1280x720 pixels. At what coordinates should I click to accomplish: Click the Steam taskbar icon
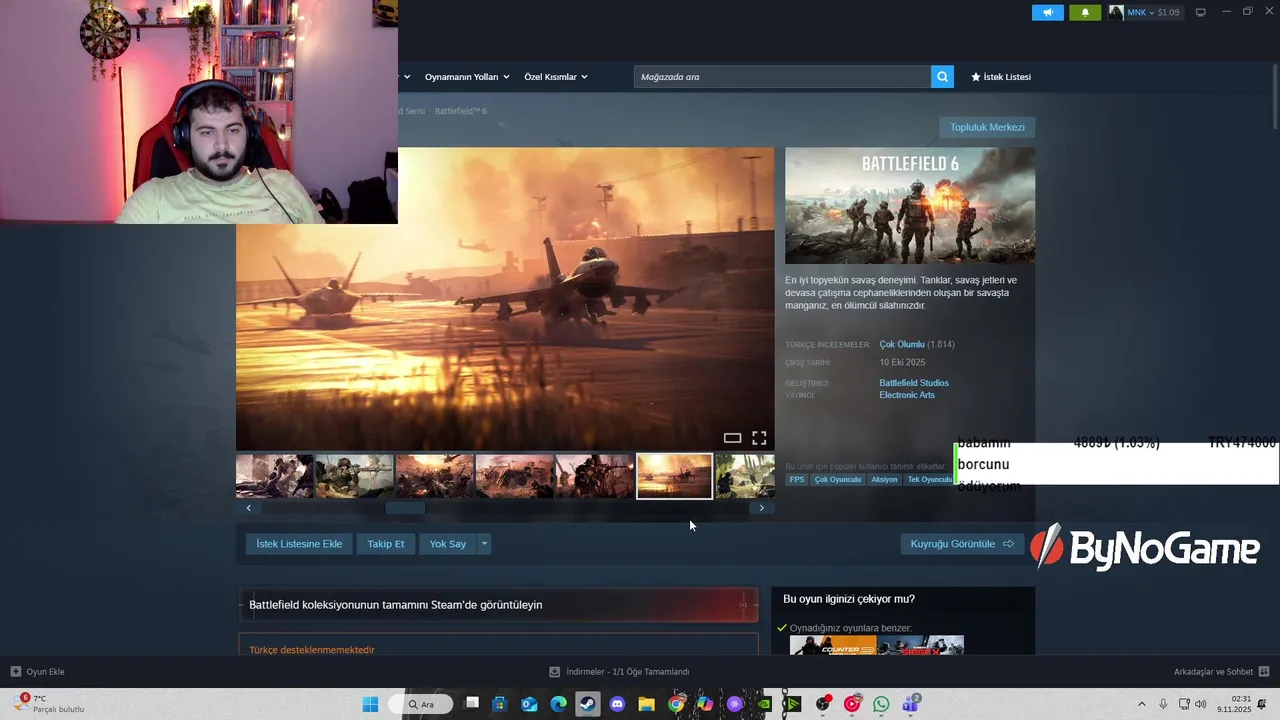(x=588, y=704)
